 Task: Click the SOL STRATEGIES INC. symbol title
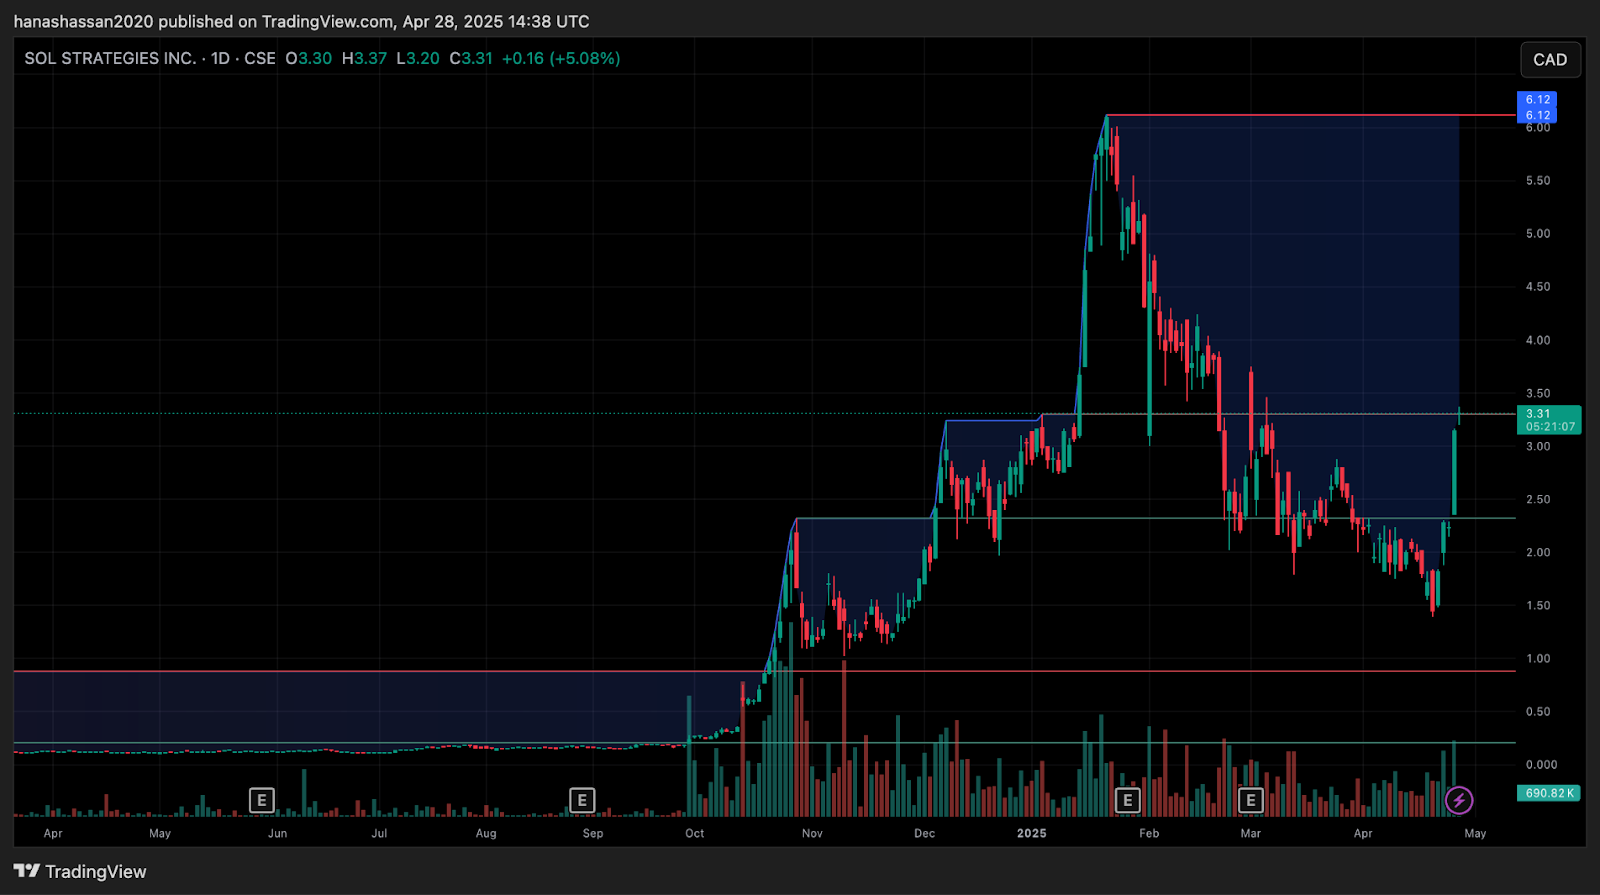point(110,58)
